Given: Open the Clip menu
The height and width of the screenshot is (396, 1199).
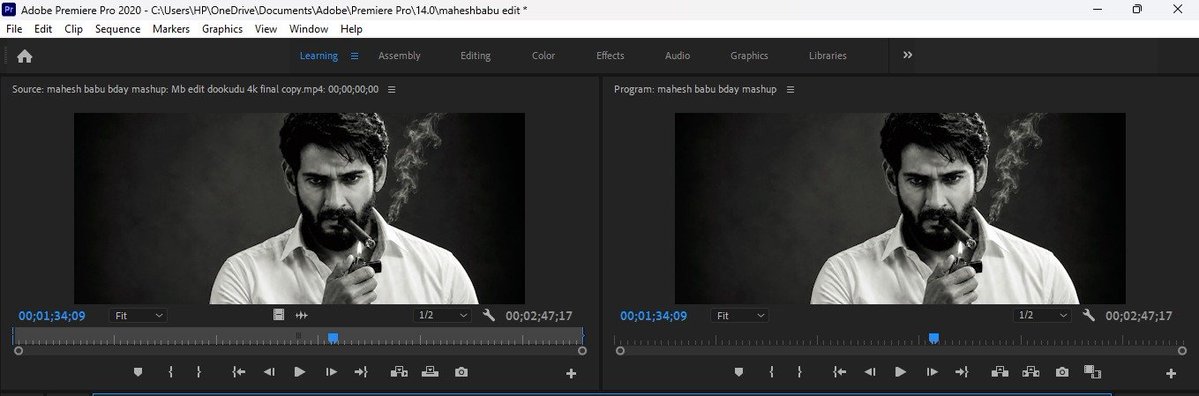Looking at the screenshot, I should pyautogui.click(x=73, y=29).
